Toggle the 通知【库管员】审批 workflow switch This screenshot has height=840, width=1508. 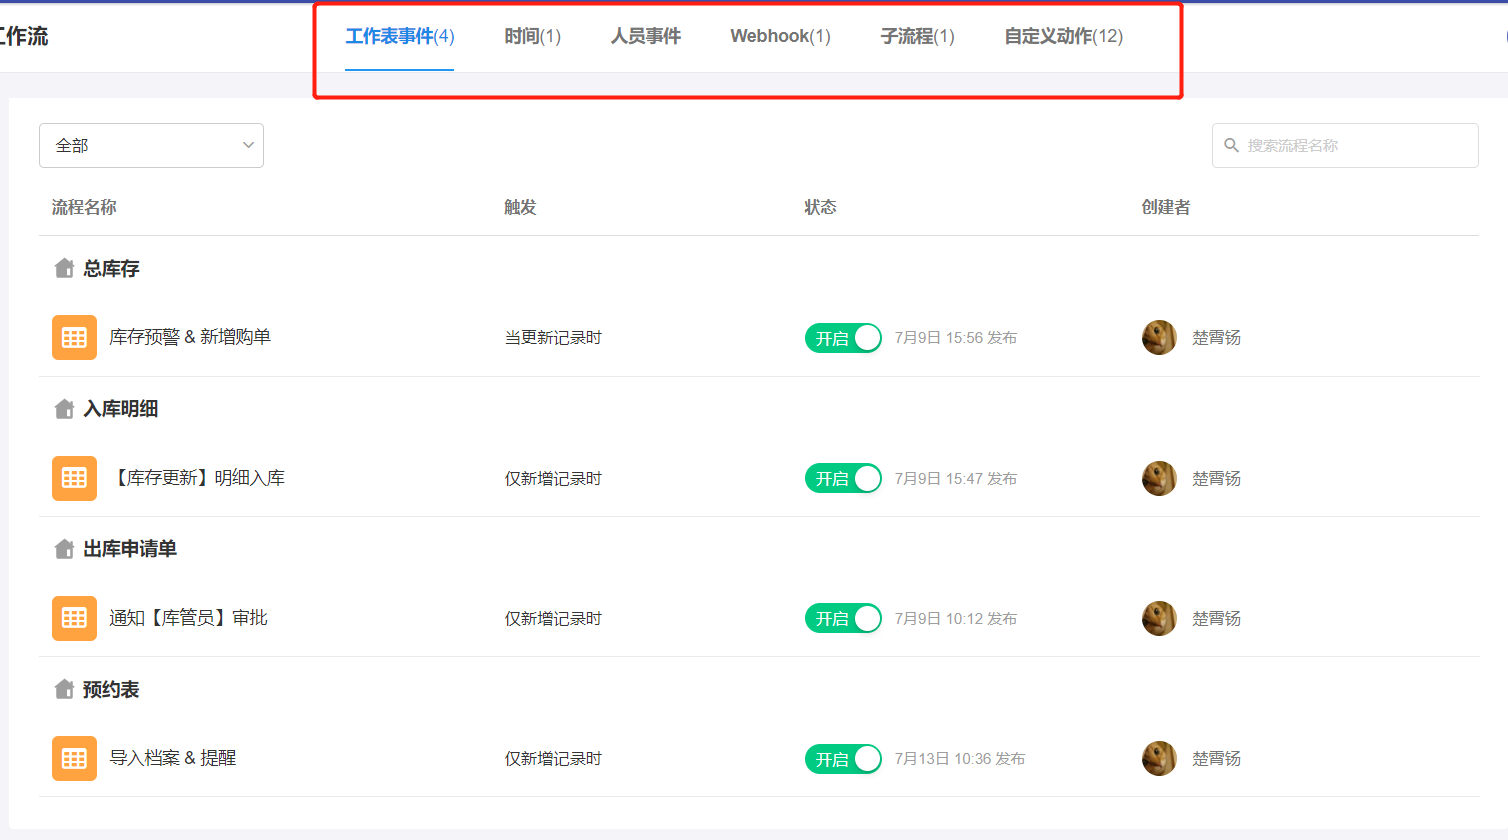pyautogui.click(x=843, y=618)
